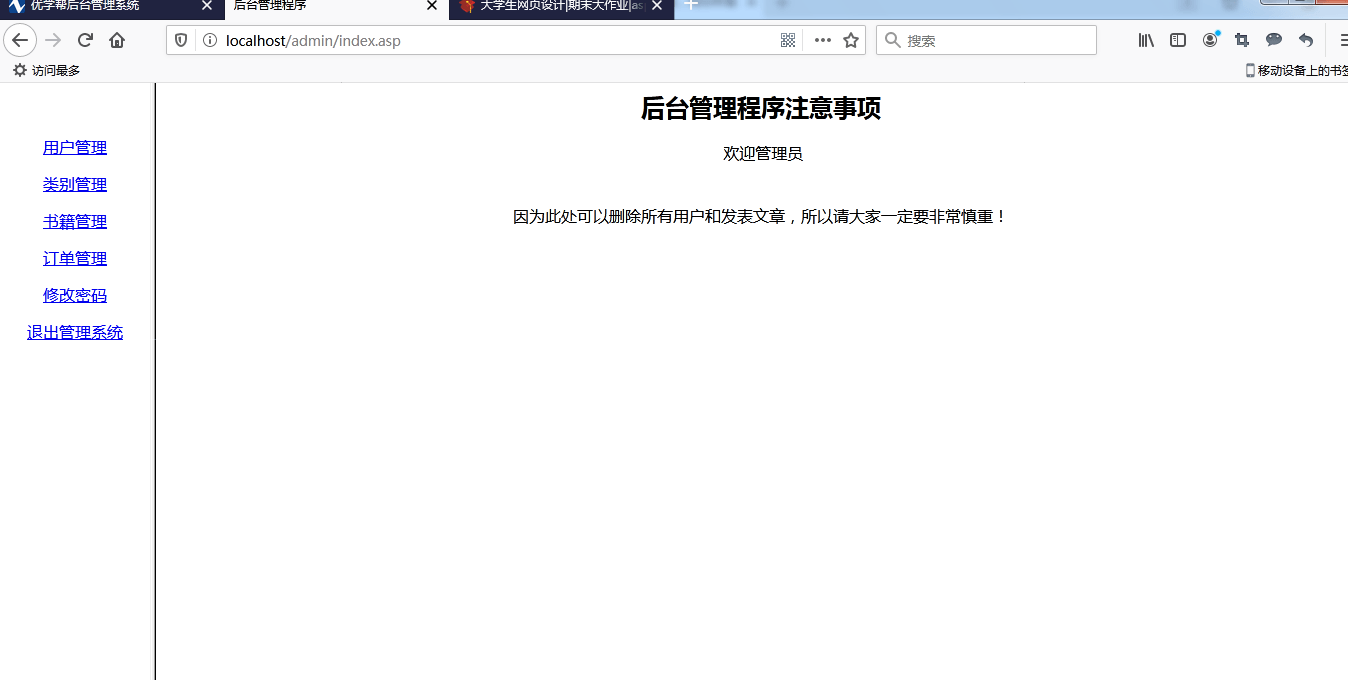
Task: Open the Firefox account avatar icon
Action: click(x=1210, y=40)
